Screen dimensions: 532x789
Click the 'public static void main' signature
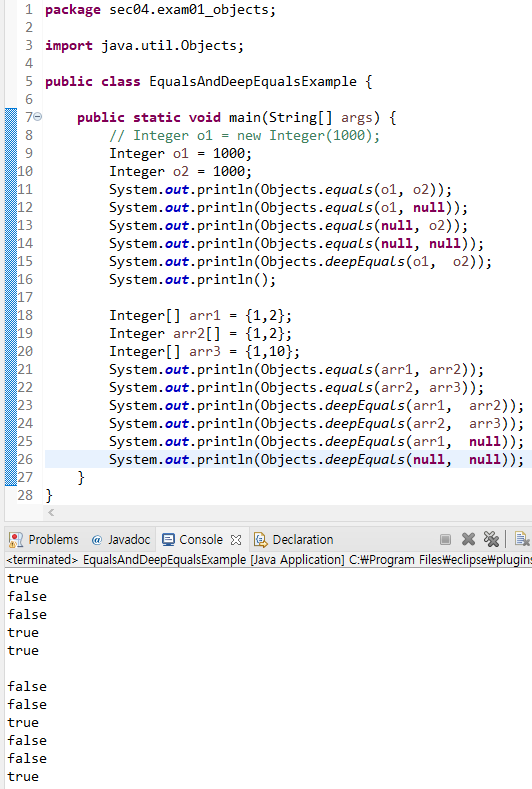tap(237, 118)
